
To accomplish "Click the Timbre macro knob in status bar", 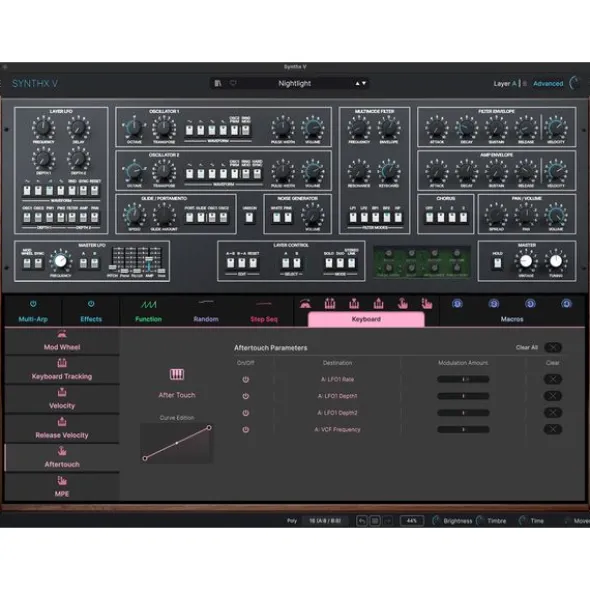I will [480, 521].
